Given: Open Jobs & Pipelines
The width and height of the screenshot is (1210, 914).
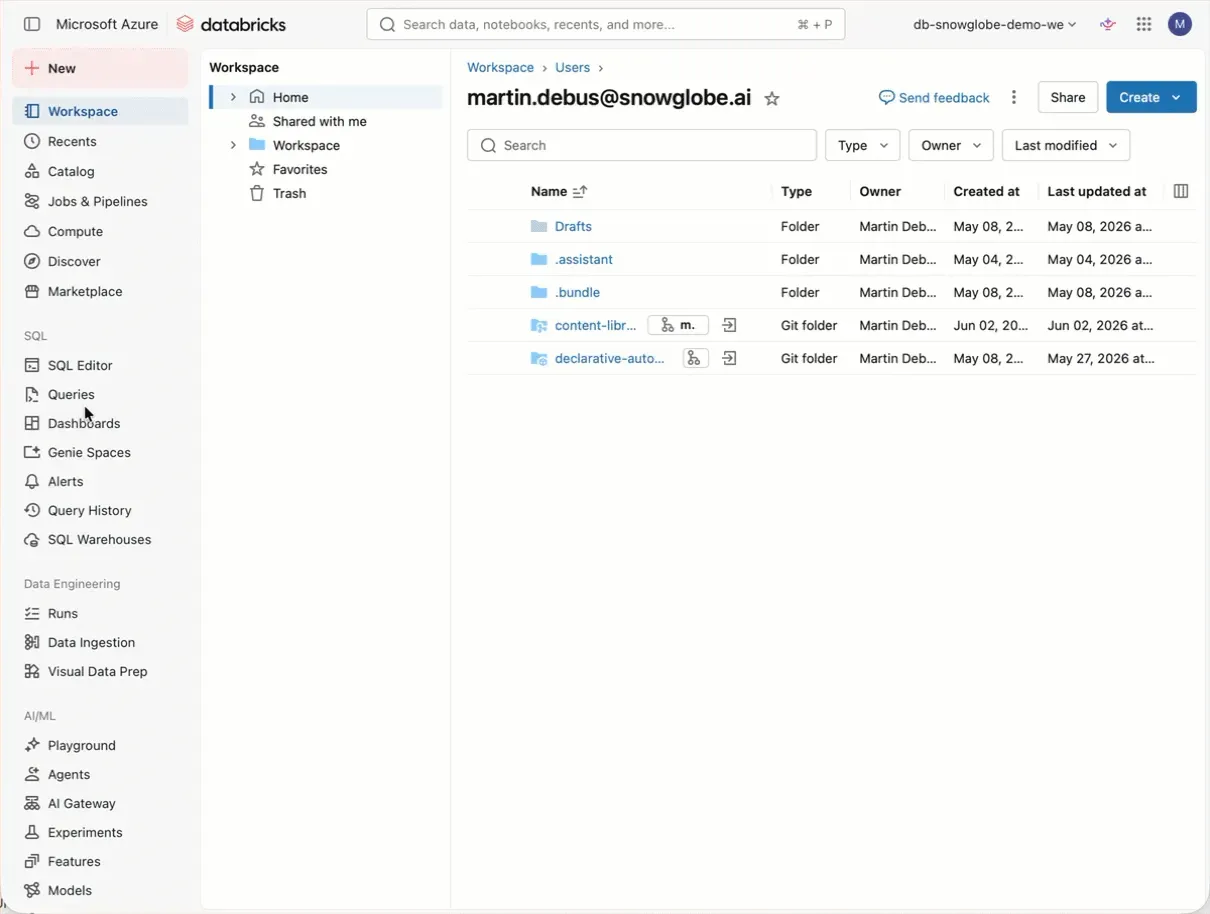Looking at the screenshot, I should click(x=100, y=201).
